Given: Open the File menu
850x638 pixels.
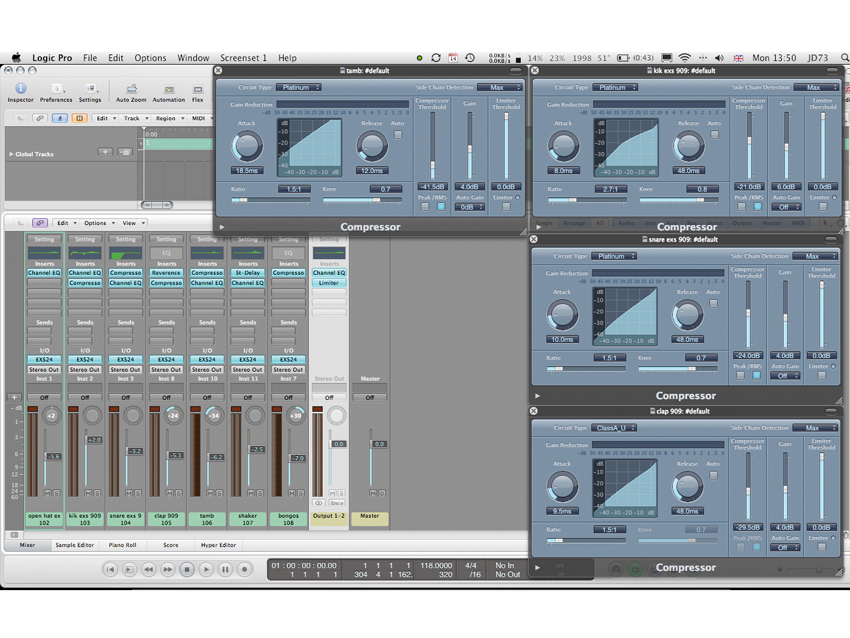Looking at the screenshot, I should tap(90, 58).
